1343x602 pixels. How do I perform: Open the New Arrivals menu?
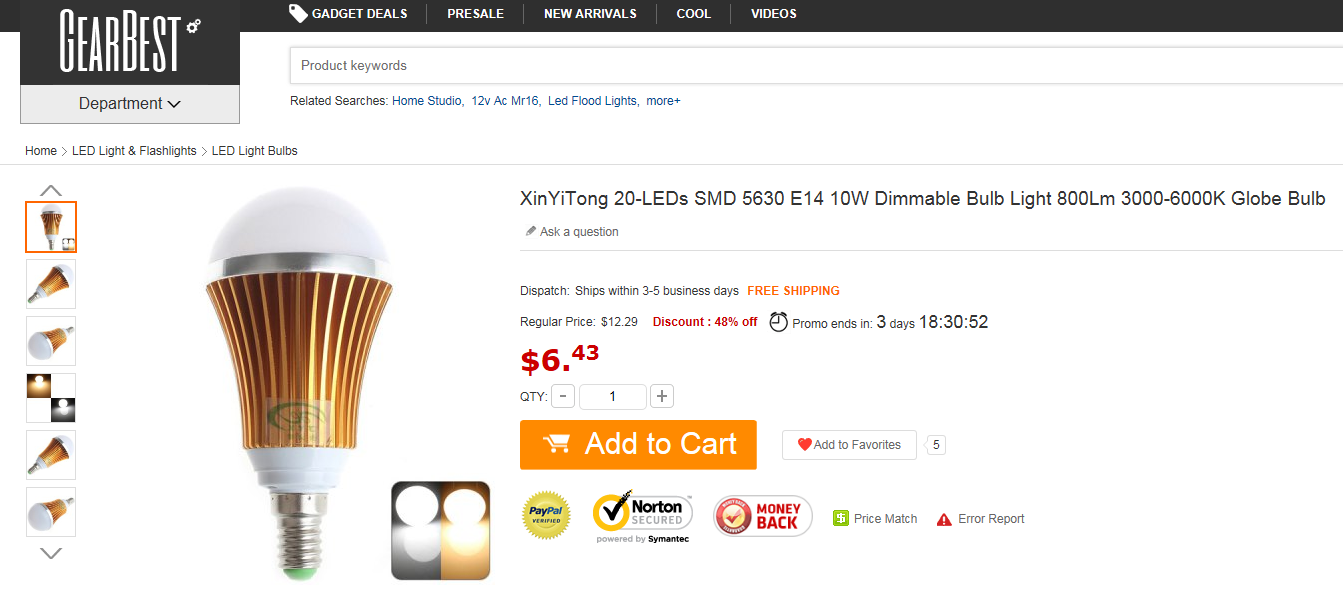[590, 14]
